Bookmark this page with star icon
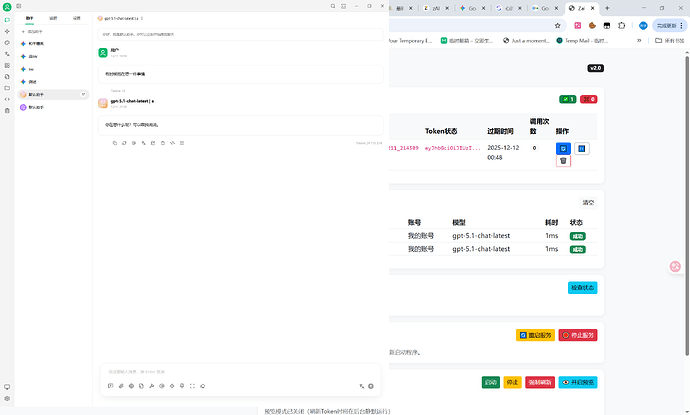Image resolution: width=690 pixels, height=415 pixels. click(x=558, y=26)
